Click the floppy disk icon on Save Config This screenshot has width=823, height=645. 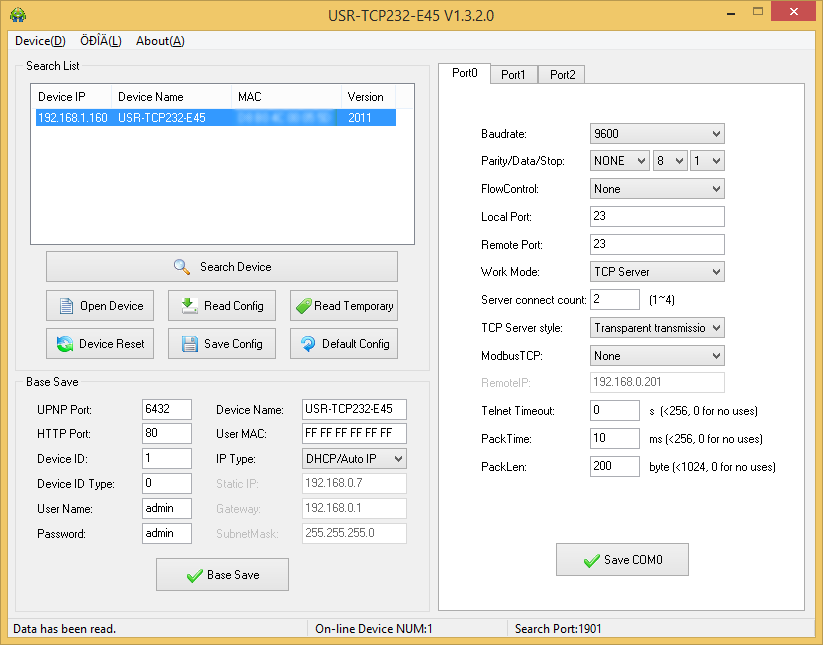pos(189,344)
